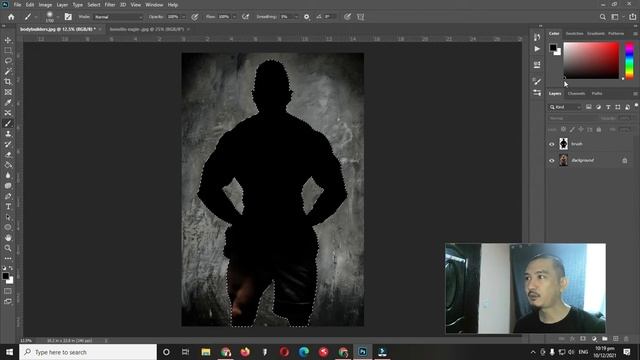Open the History panel icon
This screenshot has width=640, height=360.
click(537, 37)
